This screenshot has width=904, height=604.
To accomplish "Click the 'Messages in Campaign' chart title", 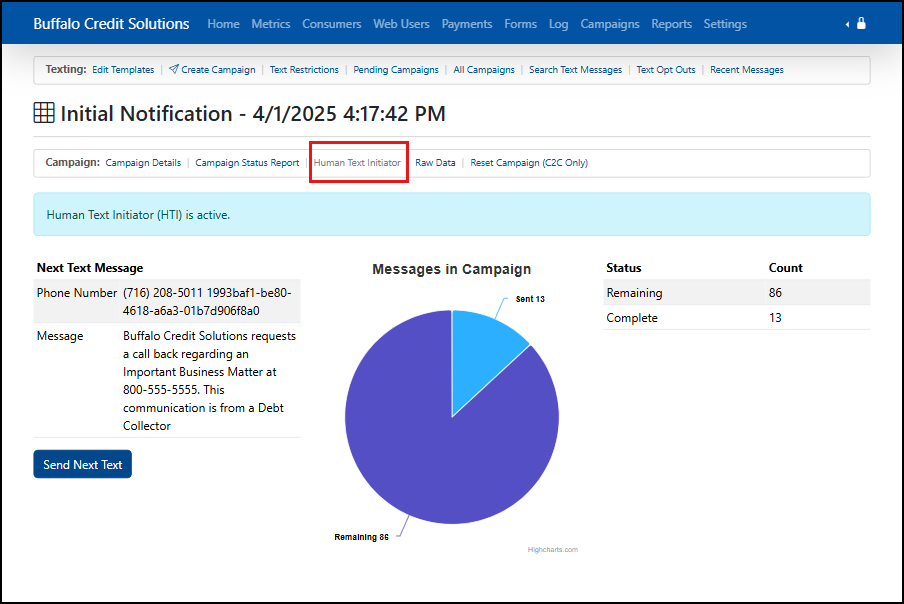I will click(x=451, y=269).
